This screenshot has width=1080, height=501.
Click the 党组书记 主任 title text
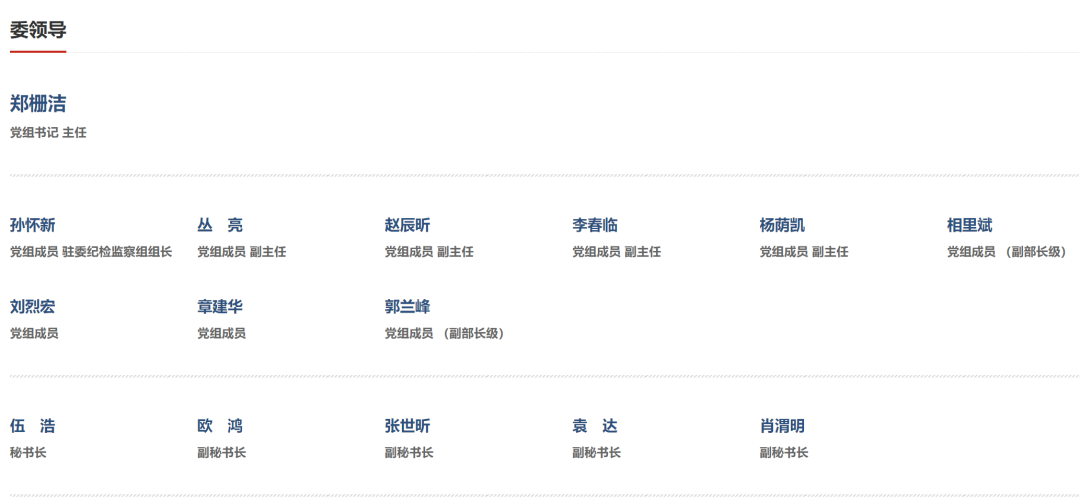[48, 133]
